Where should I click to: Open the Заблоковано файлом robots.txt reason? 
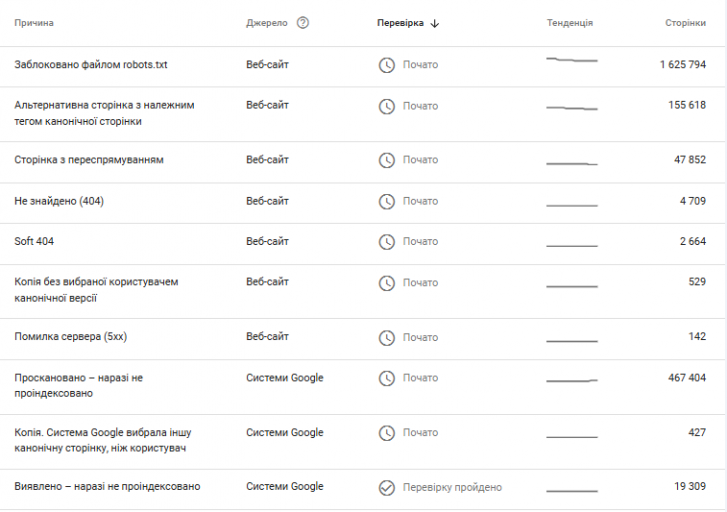pos(362,66)
